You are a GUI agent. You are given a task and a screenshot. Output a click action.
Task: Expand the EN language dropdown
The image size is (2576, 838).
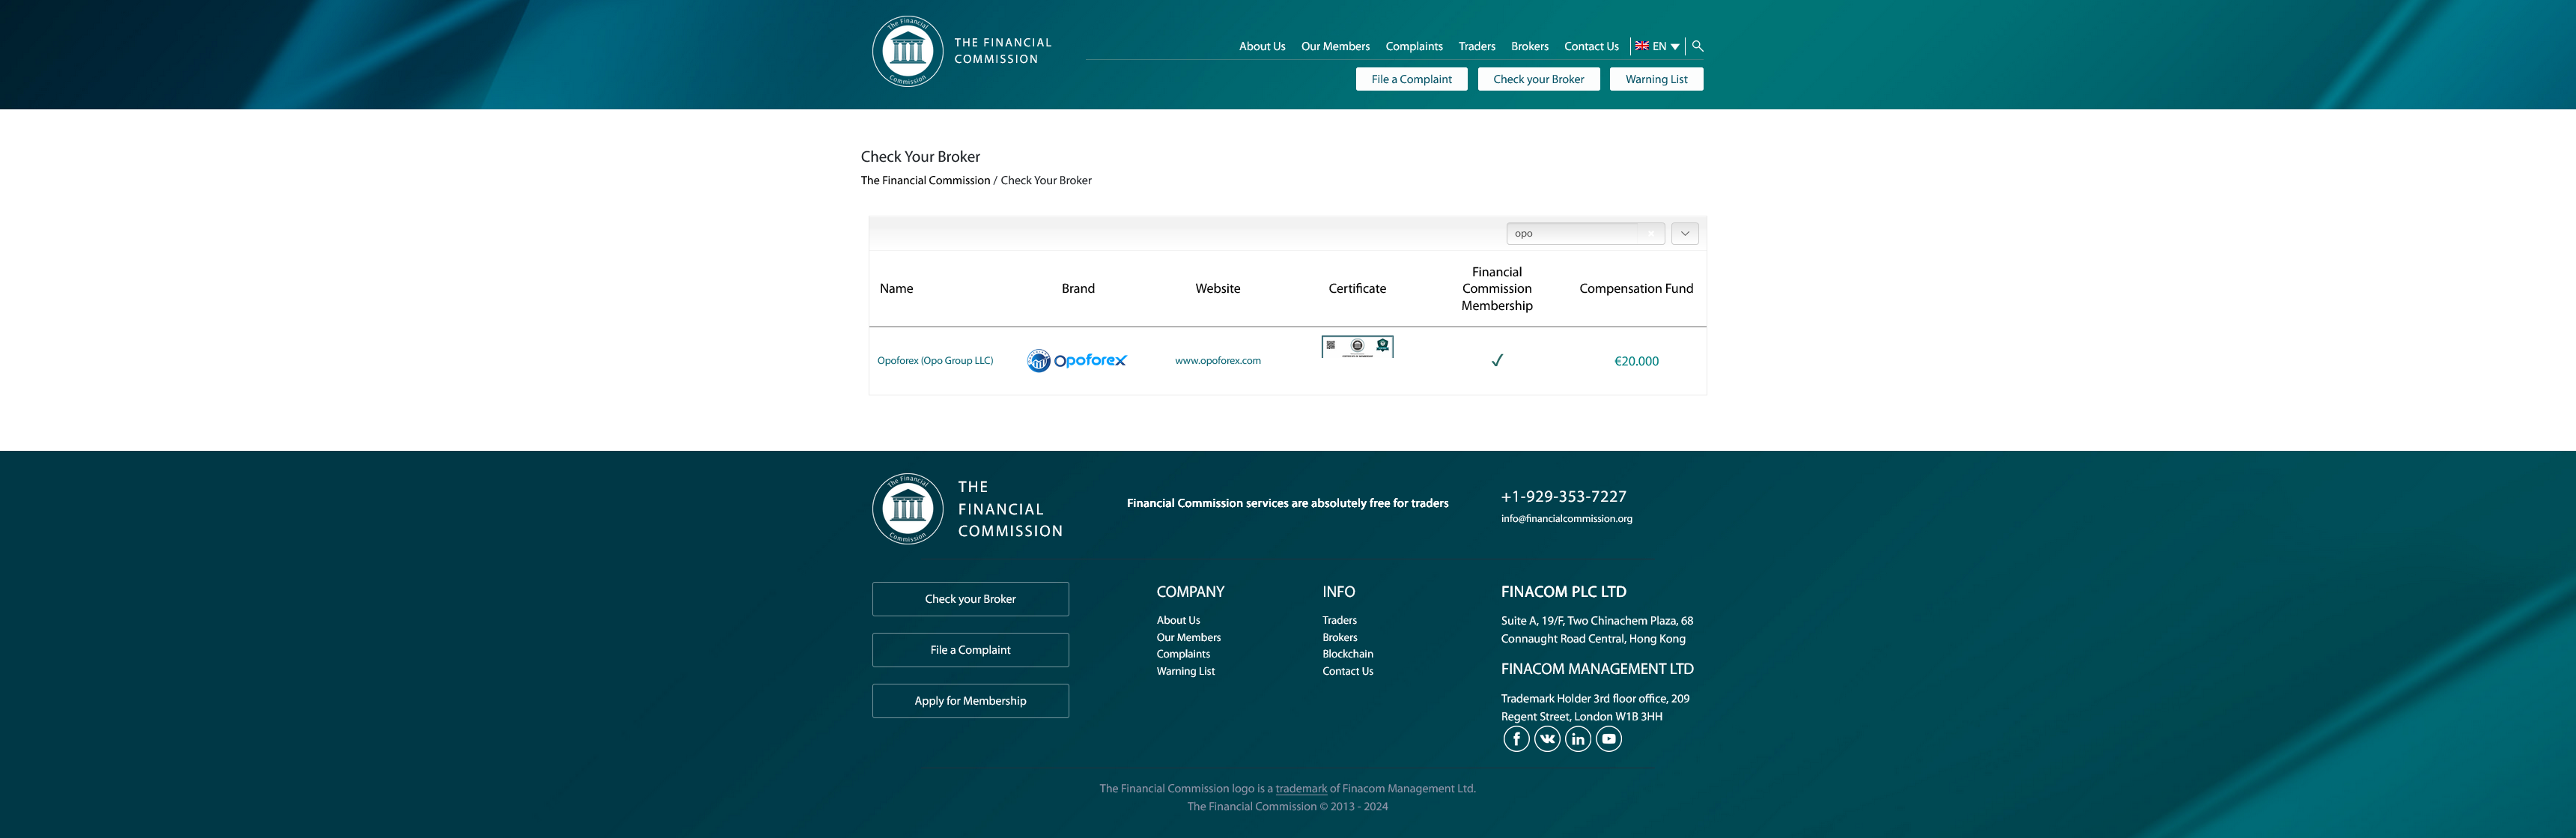1675,47
